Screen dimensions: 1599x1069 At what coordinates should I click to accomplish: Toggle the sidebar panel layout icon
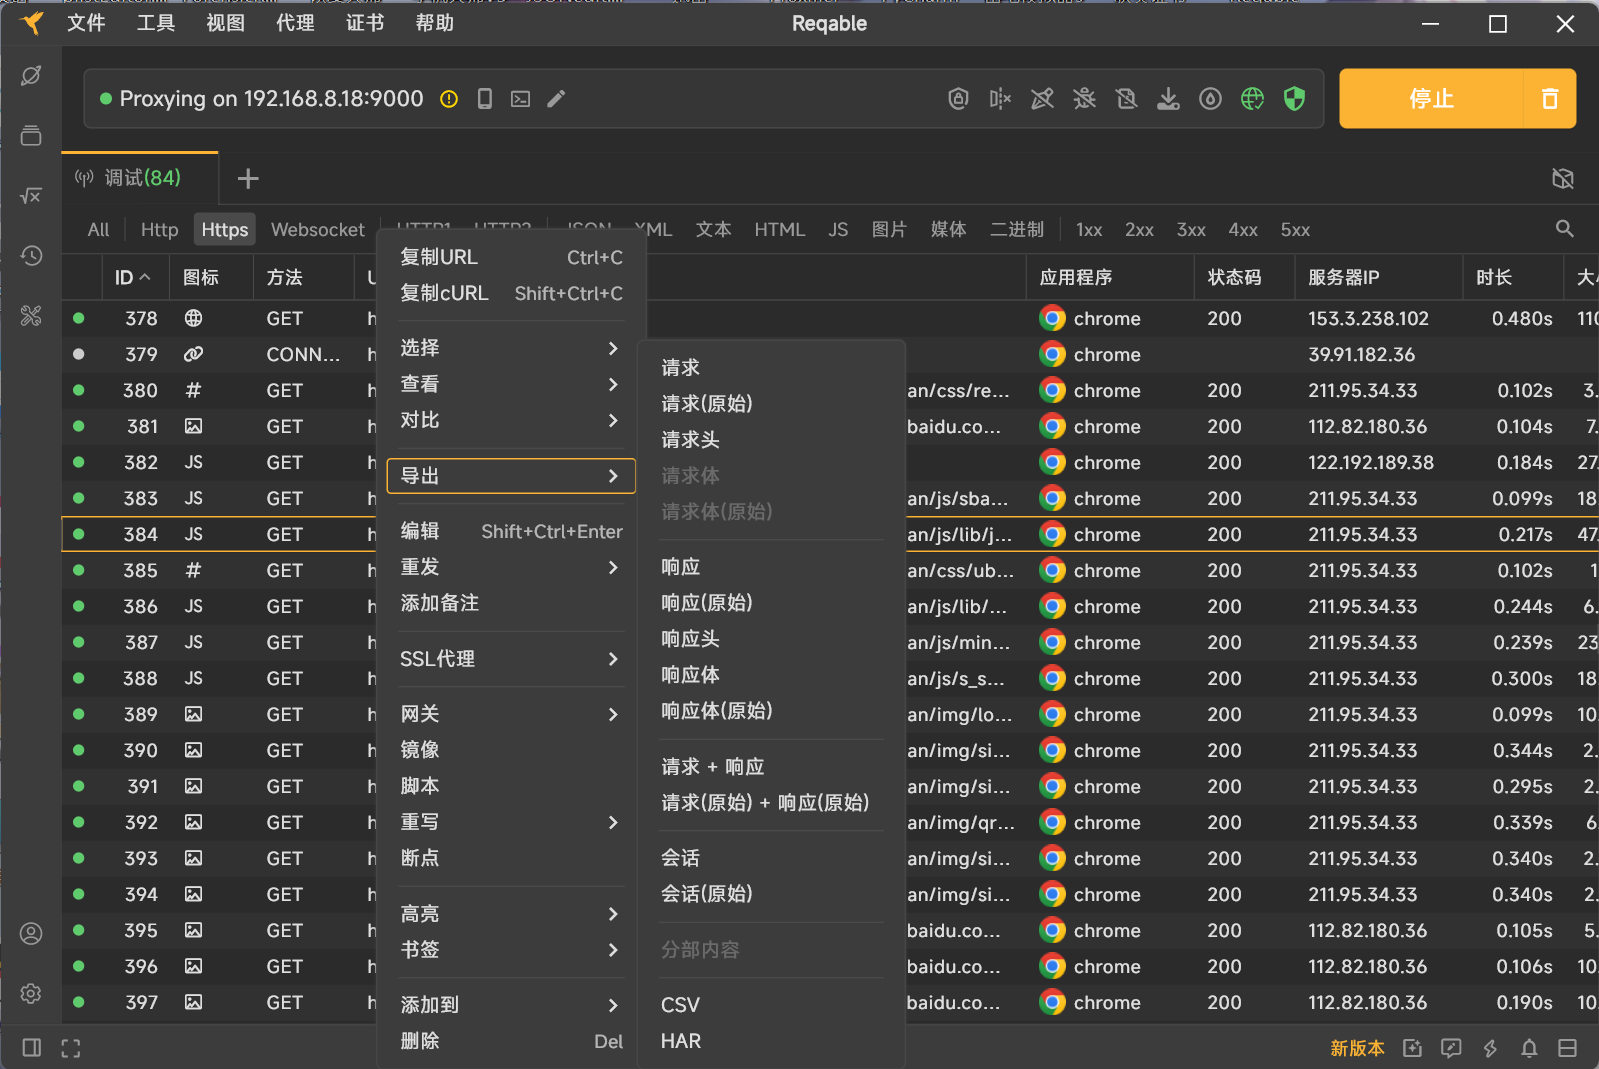(32, 1048)
